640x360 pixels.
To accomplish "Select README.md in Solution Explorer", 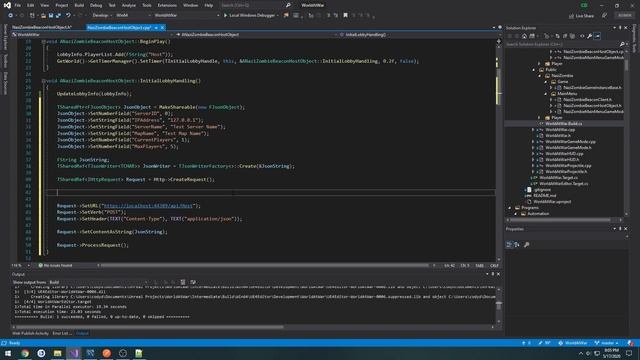I will tap(544, 196).
